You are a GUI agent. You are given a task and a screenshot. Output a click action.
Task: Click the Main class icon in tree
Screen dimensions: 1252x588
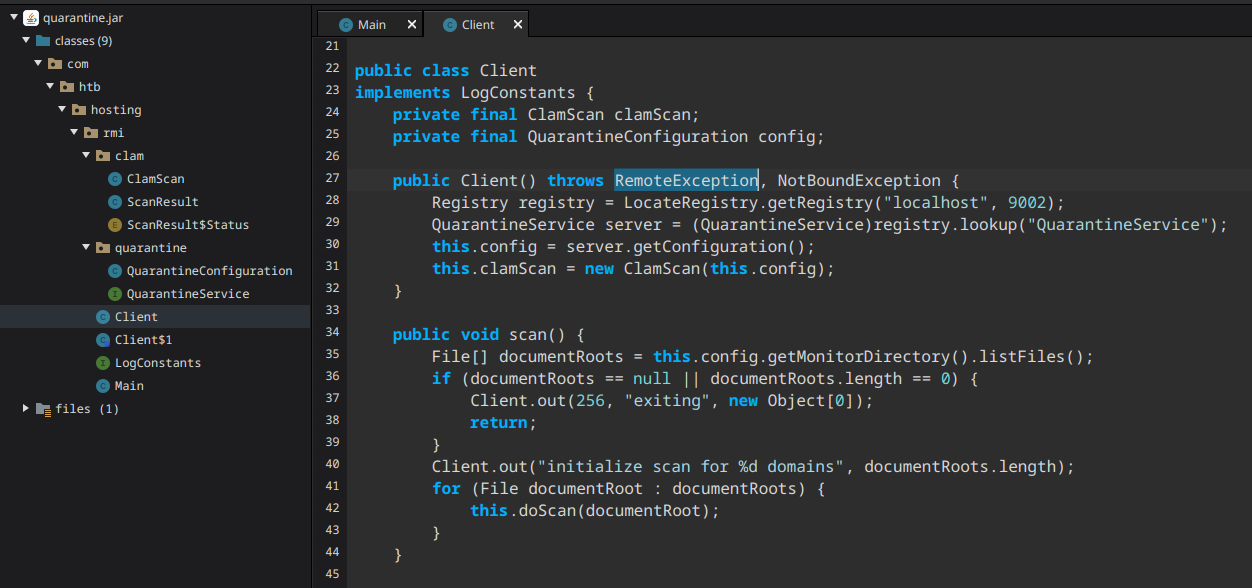(x=103, y=386)
